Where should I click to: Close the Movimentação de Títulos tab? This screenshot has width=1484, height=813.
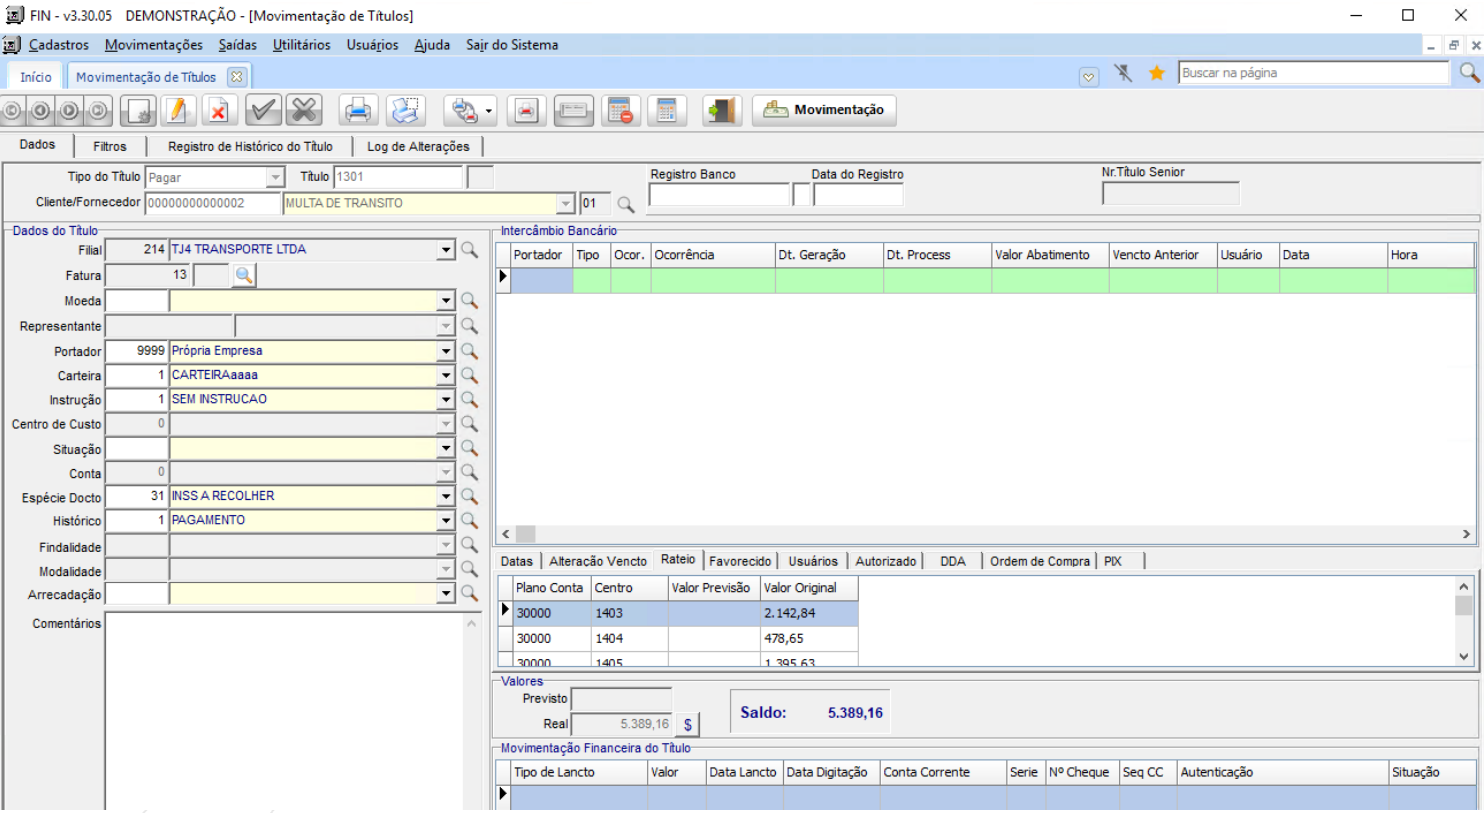coord(236,77)
